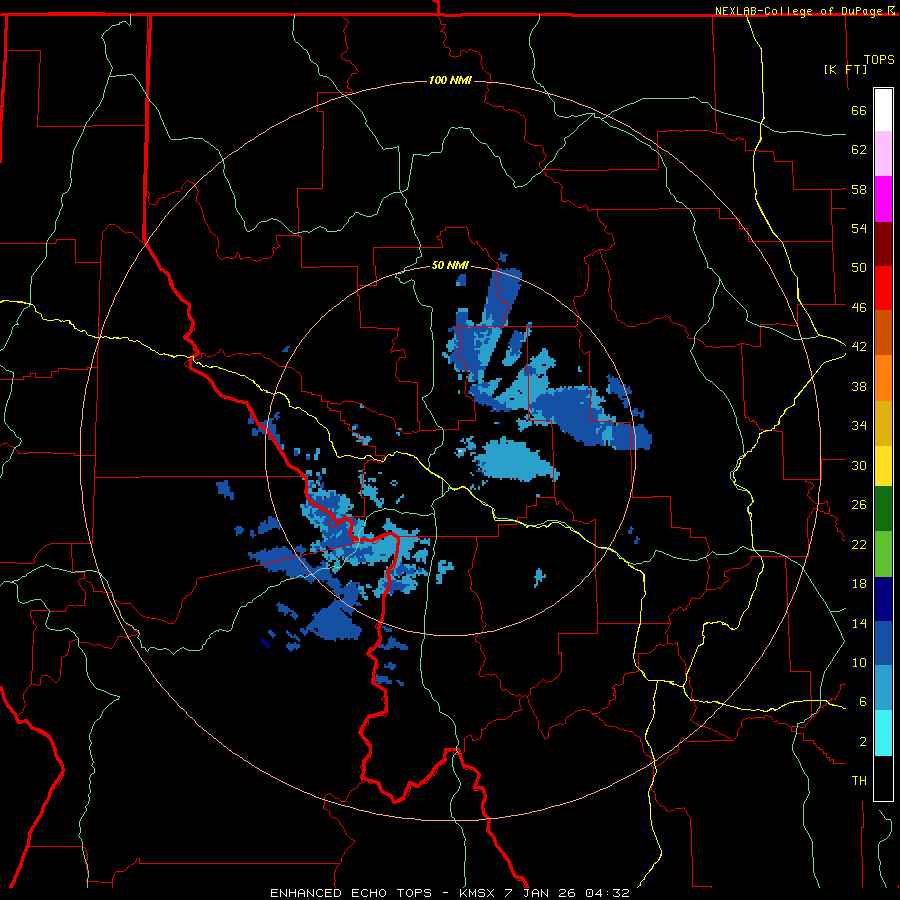Click the legend value 22

[x=859, y=544]
